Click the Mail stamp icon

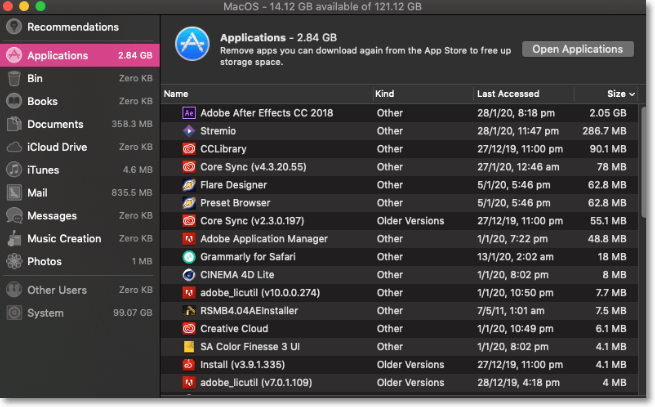click(x=14, y=193)
